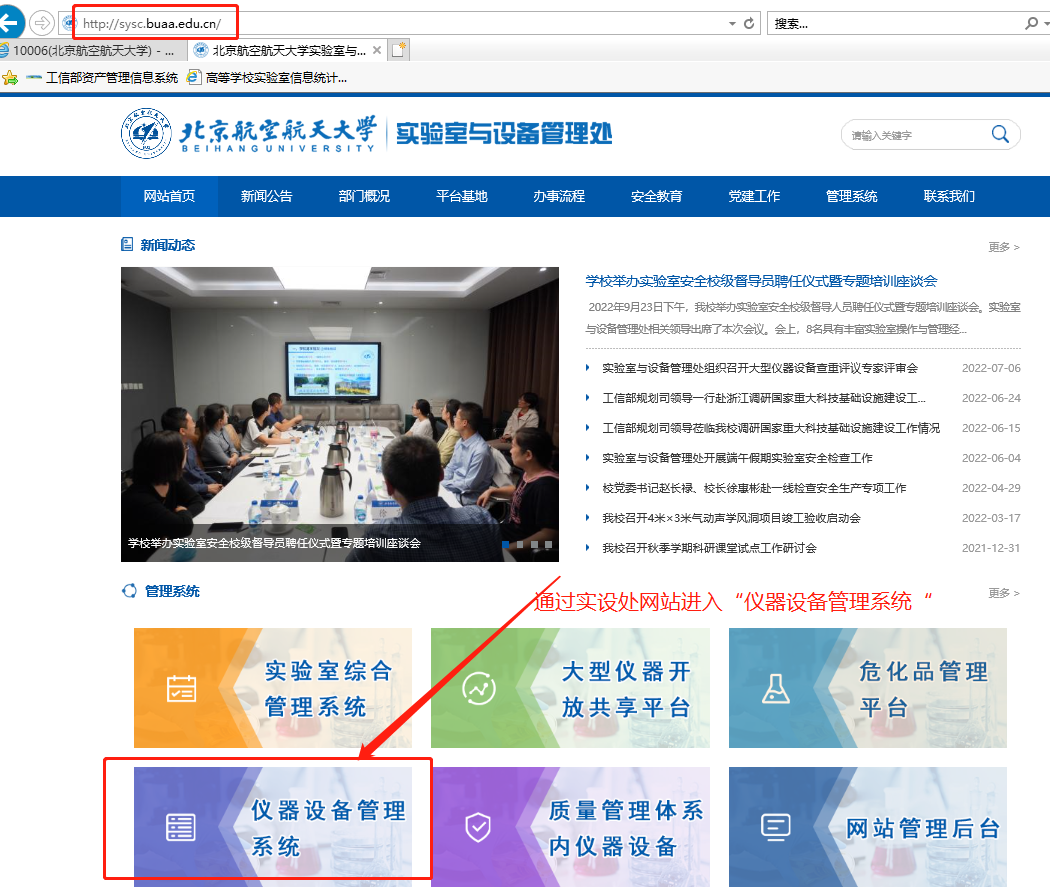Open the 办事流程 navigation menu
Viewport: 1050px width, 896px height.
point(559,196)
